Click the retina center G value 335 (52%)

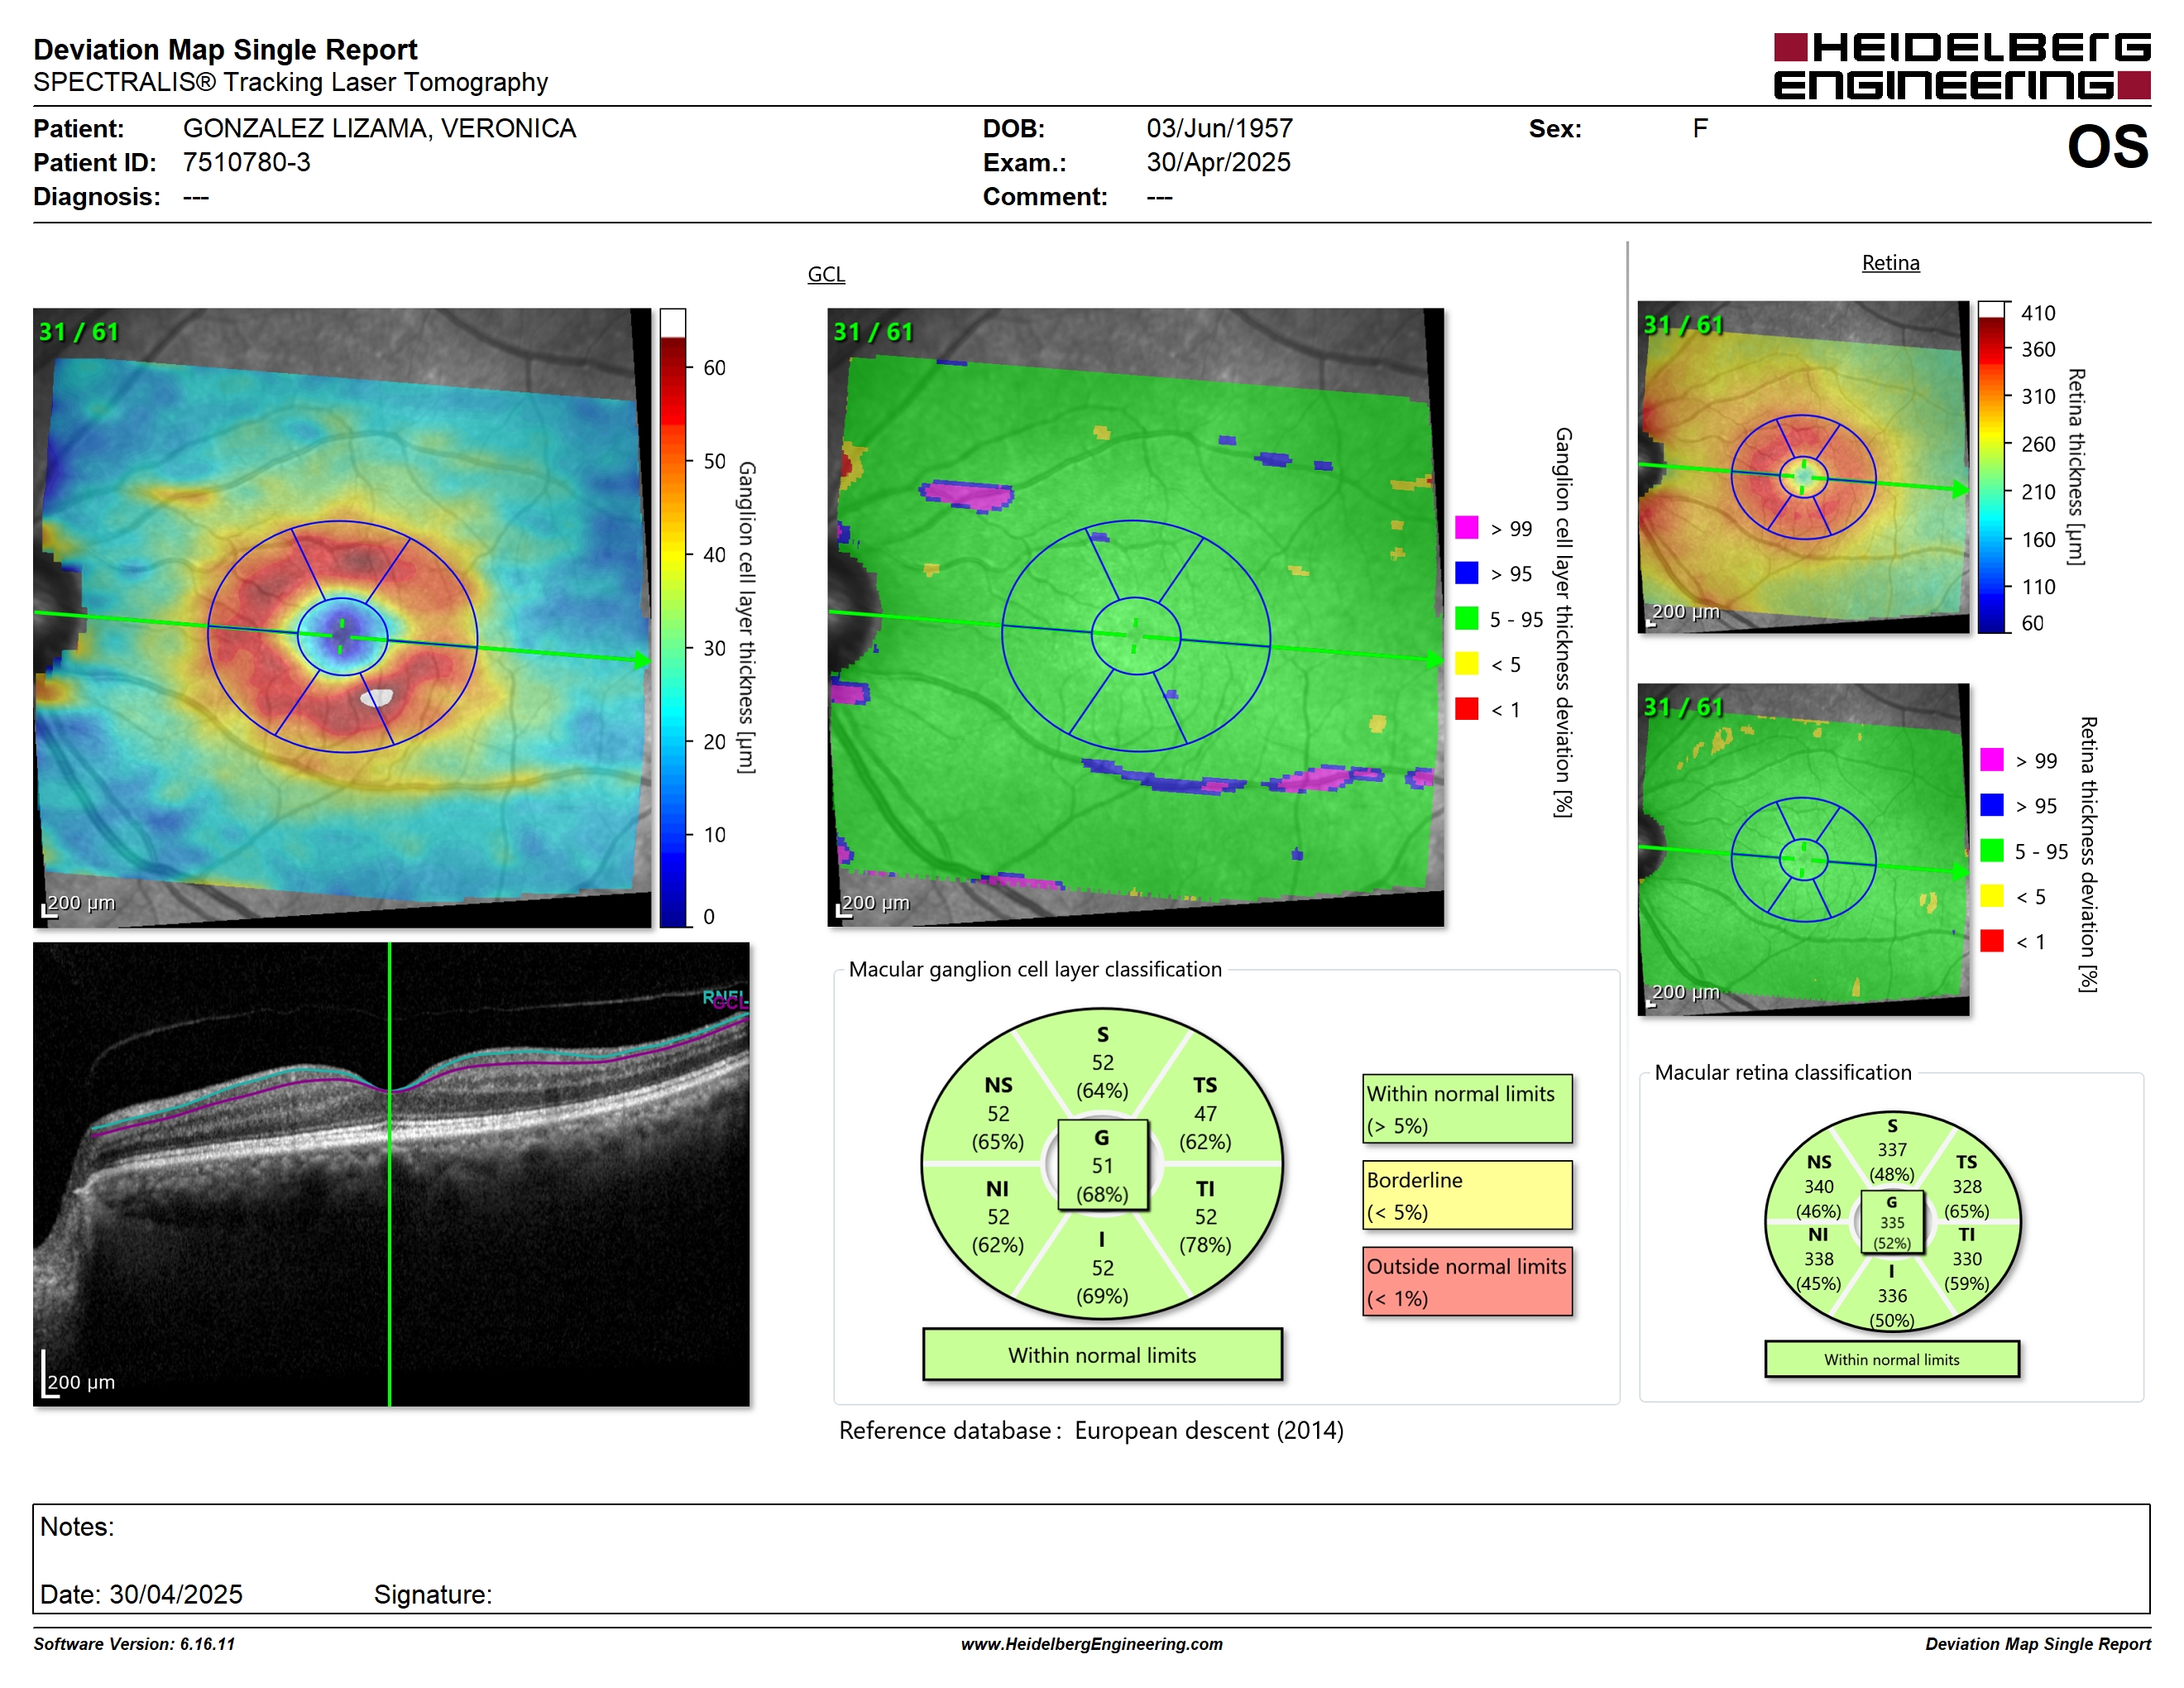[x=1892, y=1233]
